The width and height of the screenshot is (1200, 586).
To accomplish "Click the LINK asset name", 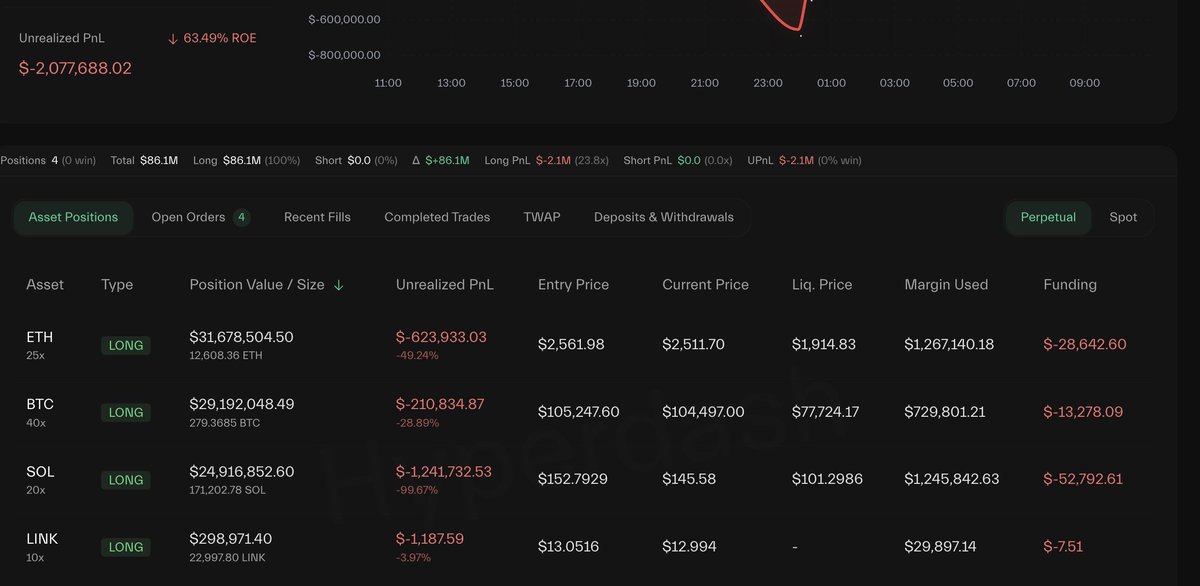I will pos(42,539).
